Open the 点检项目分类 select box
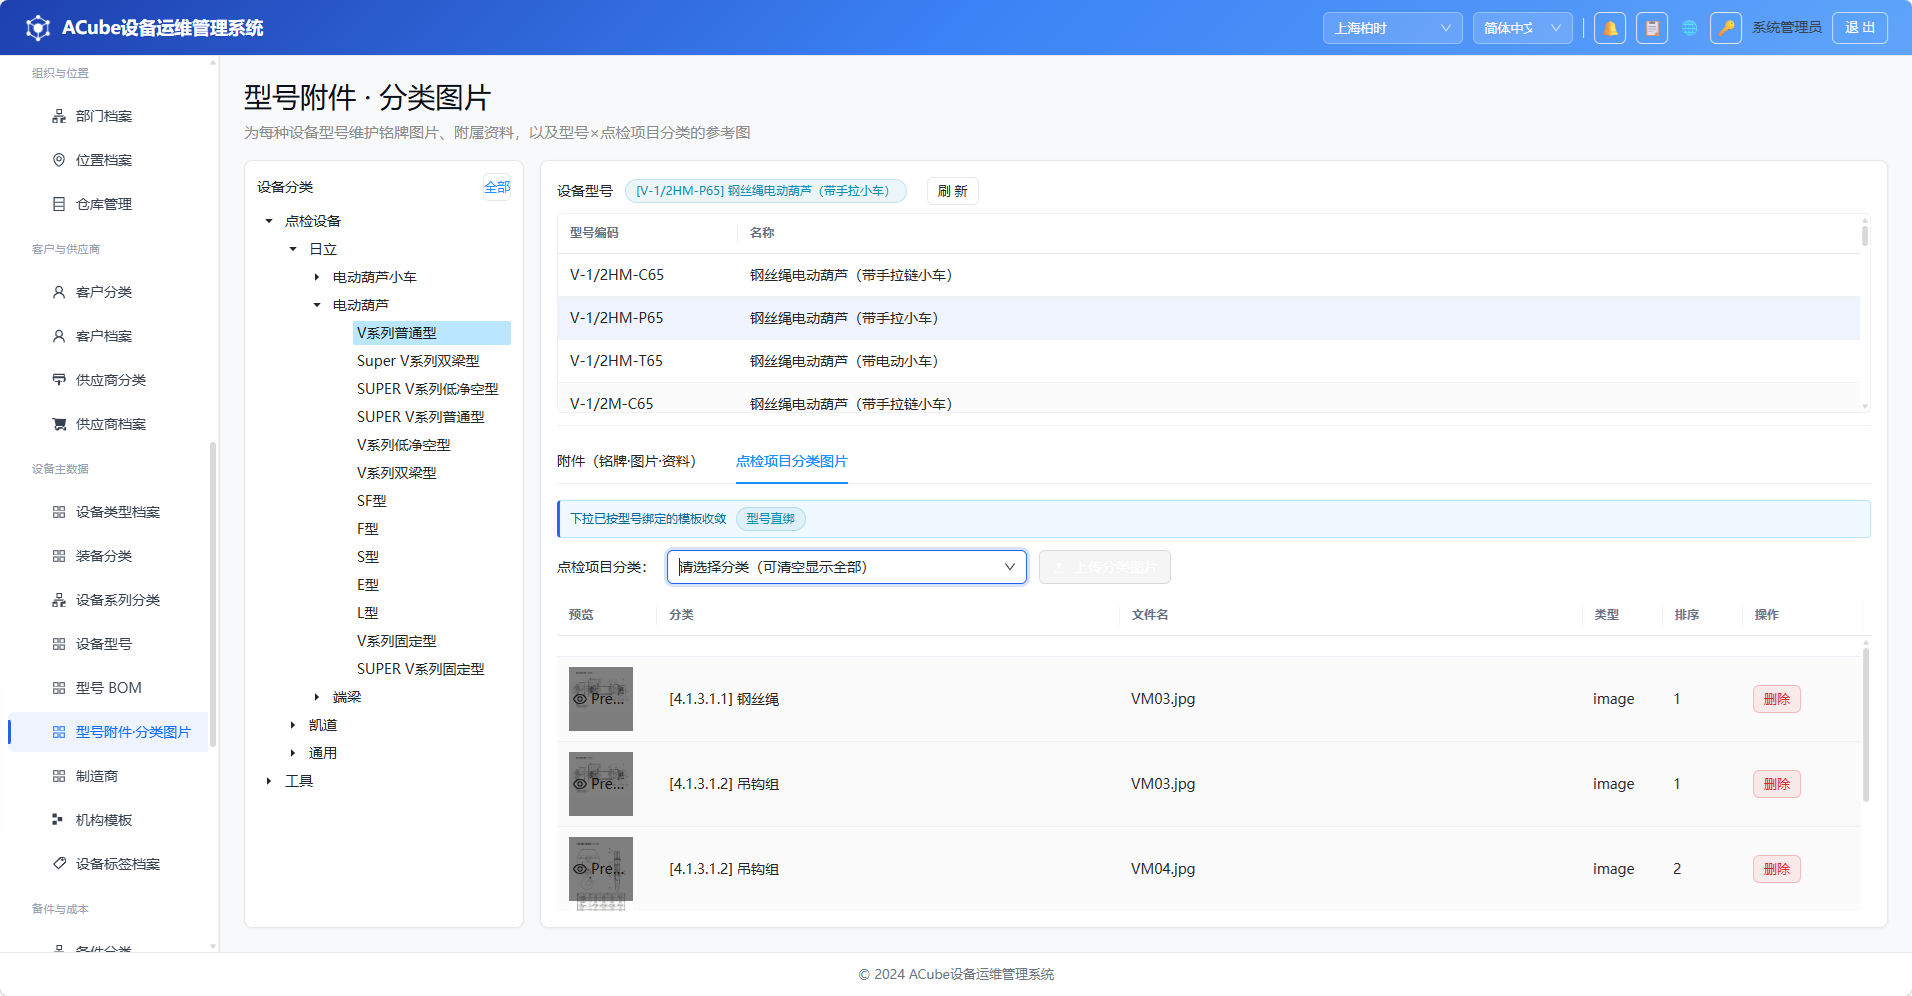Image resolution: width=1912 pixels, height=996 pixels. [847, 567]
